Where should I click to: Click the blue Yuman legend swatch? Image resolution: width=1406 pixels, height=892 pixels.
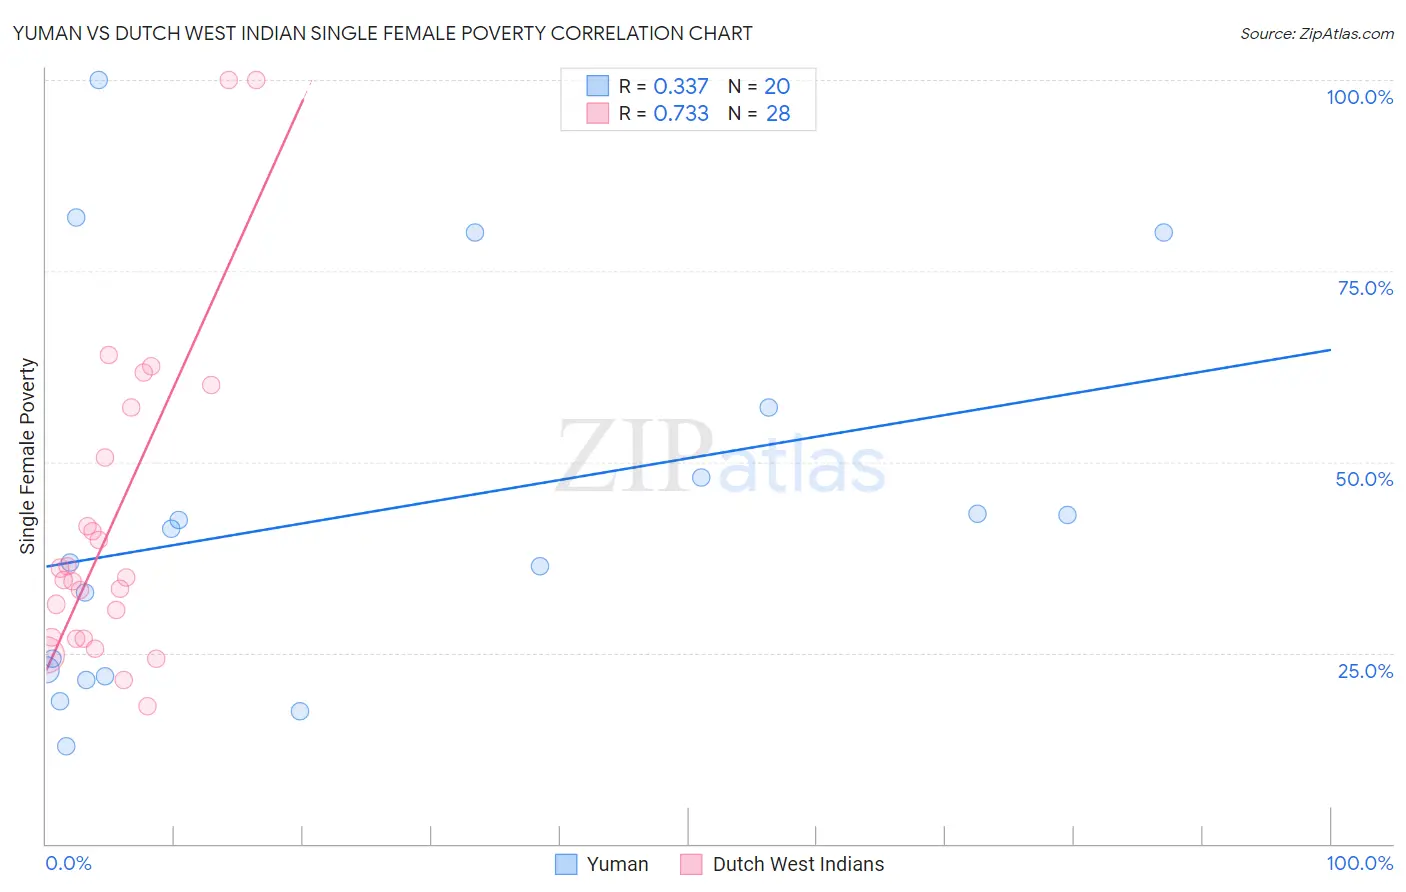pos(566,864)
